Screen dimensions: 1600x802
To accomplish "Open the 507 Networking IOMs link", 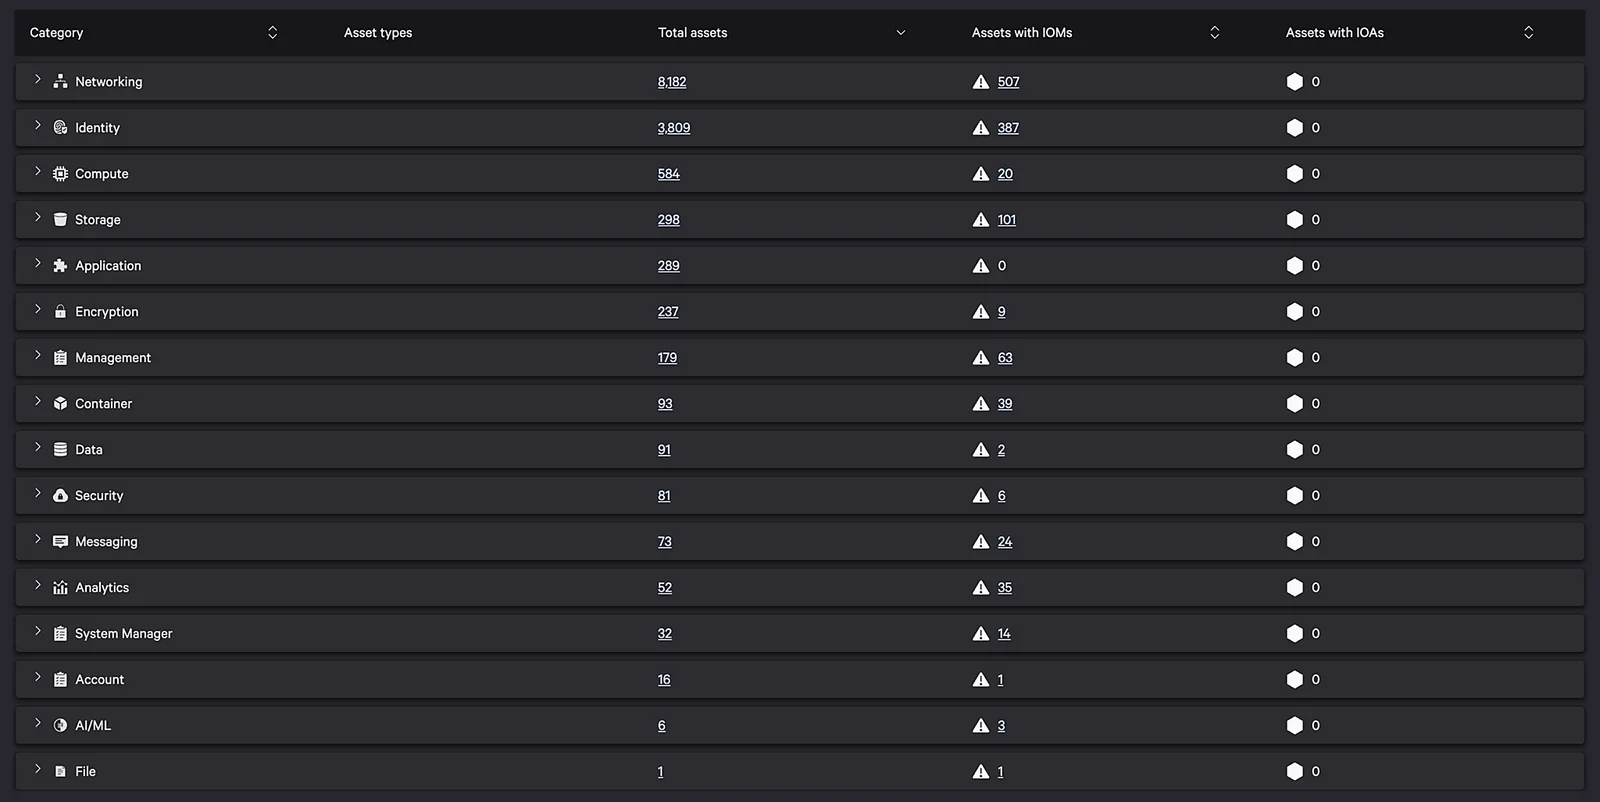I will [1009, 82].
